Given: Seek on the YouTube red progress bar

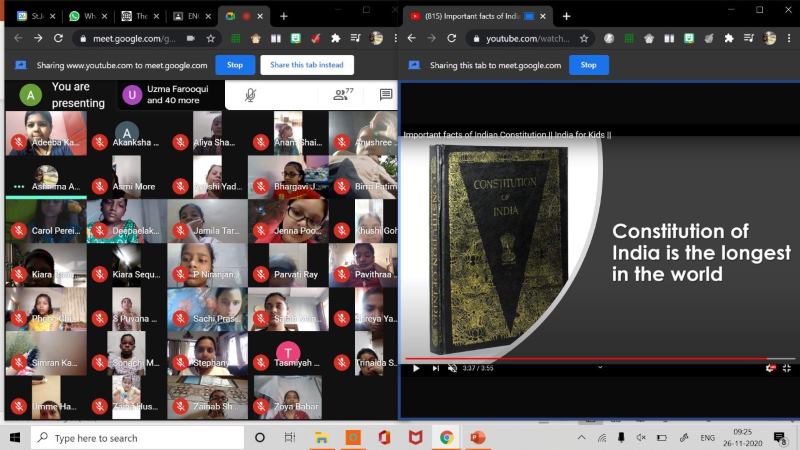Looking at the screenshot, I should (x=600, y=359).
